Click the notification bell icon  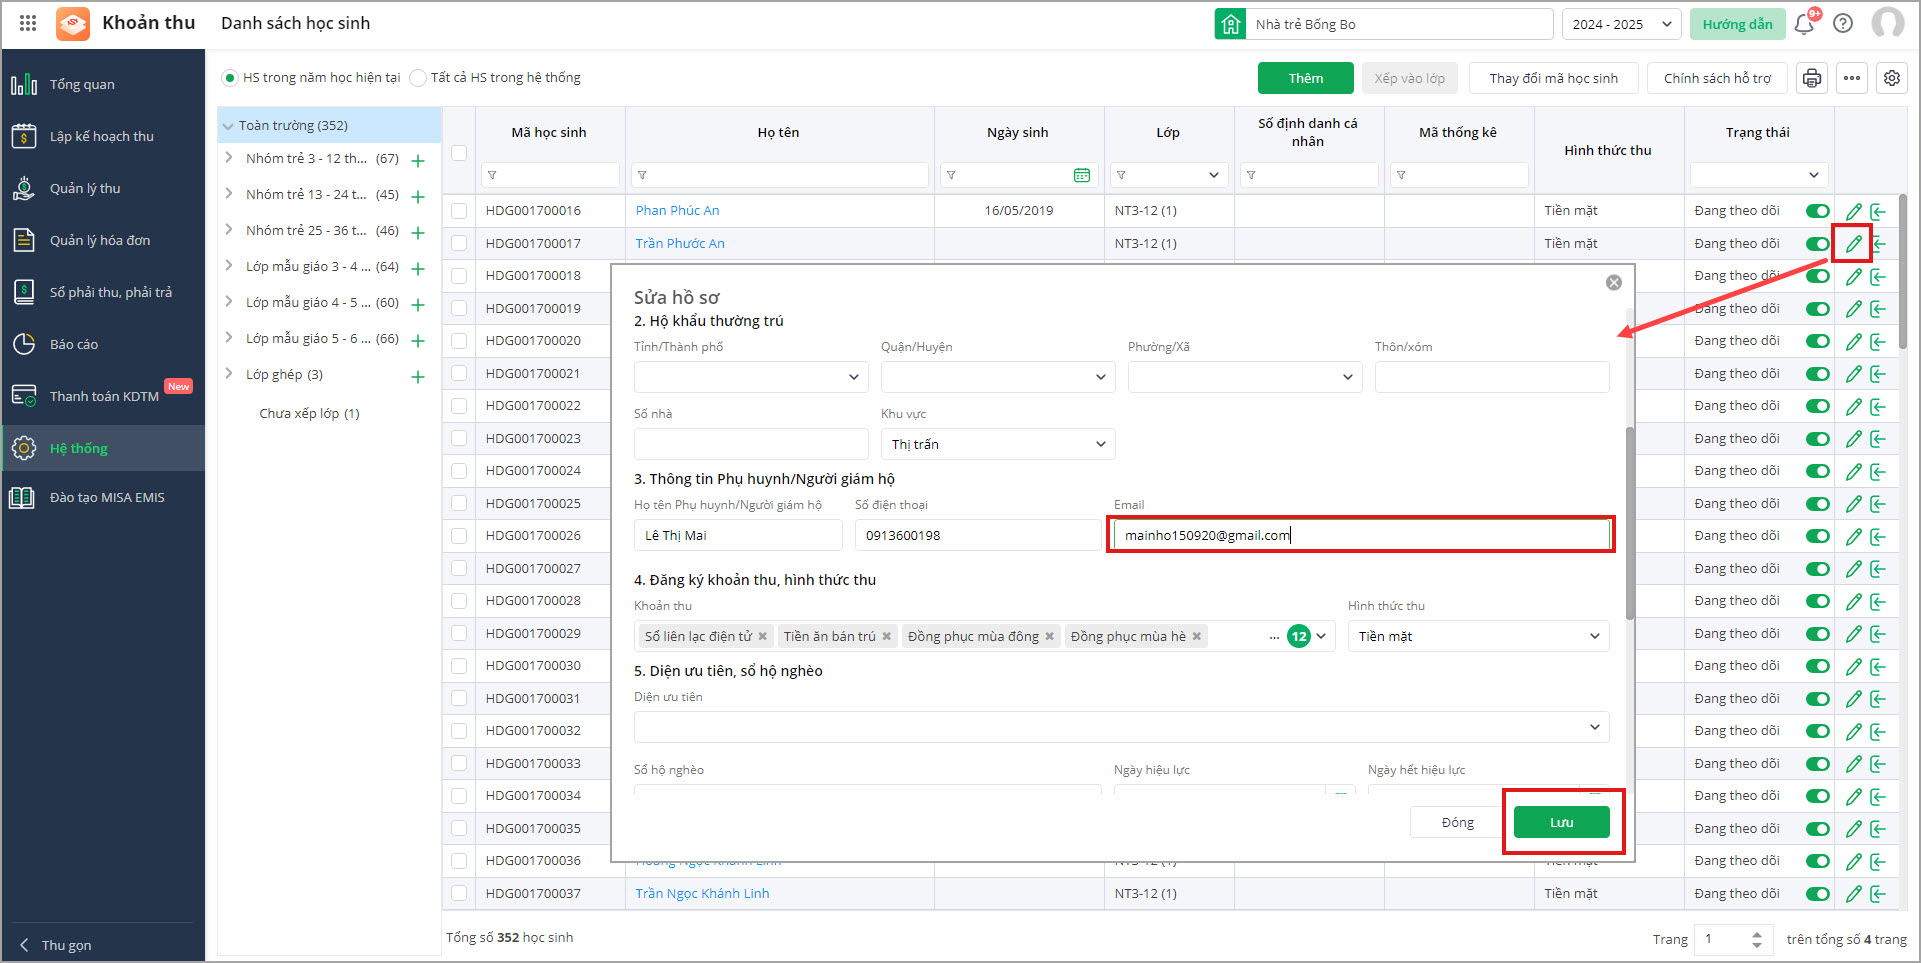(1804, 24)
